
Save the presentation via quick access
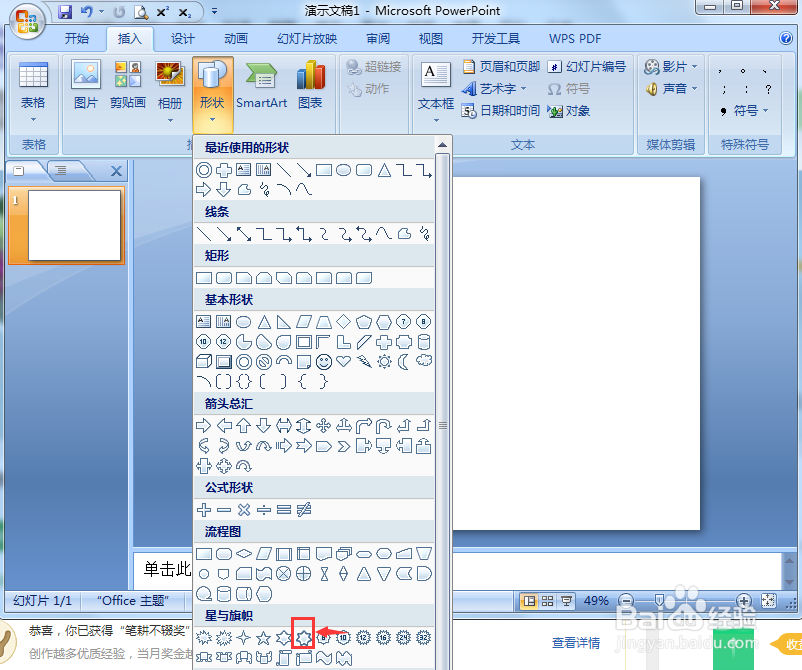[65, 11]
